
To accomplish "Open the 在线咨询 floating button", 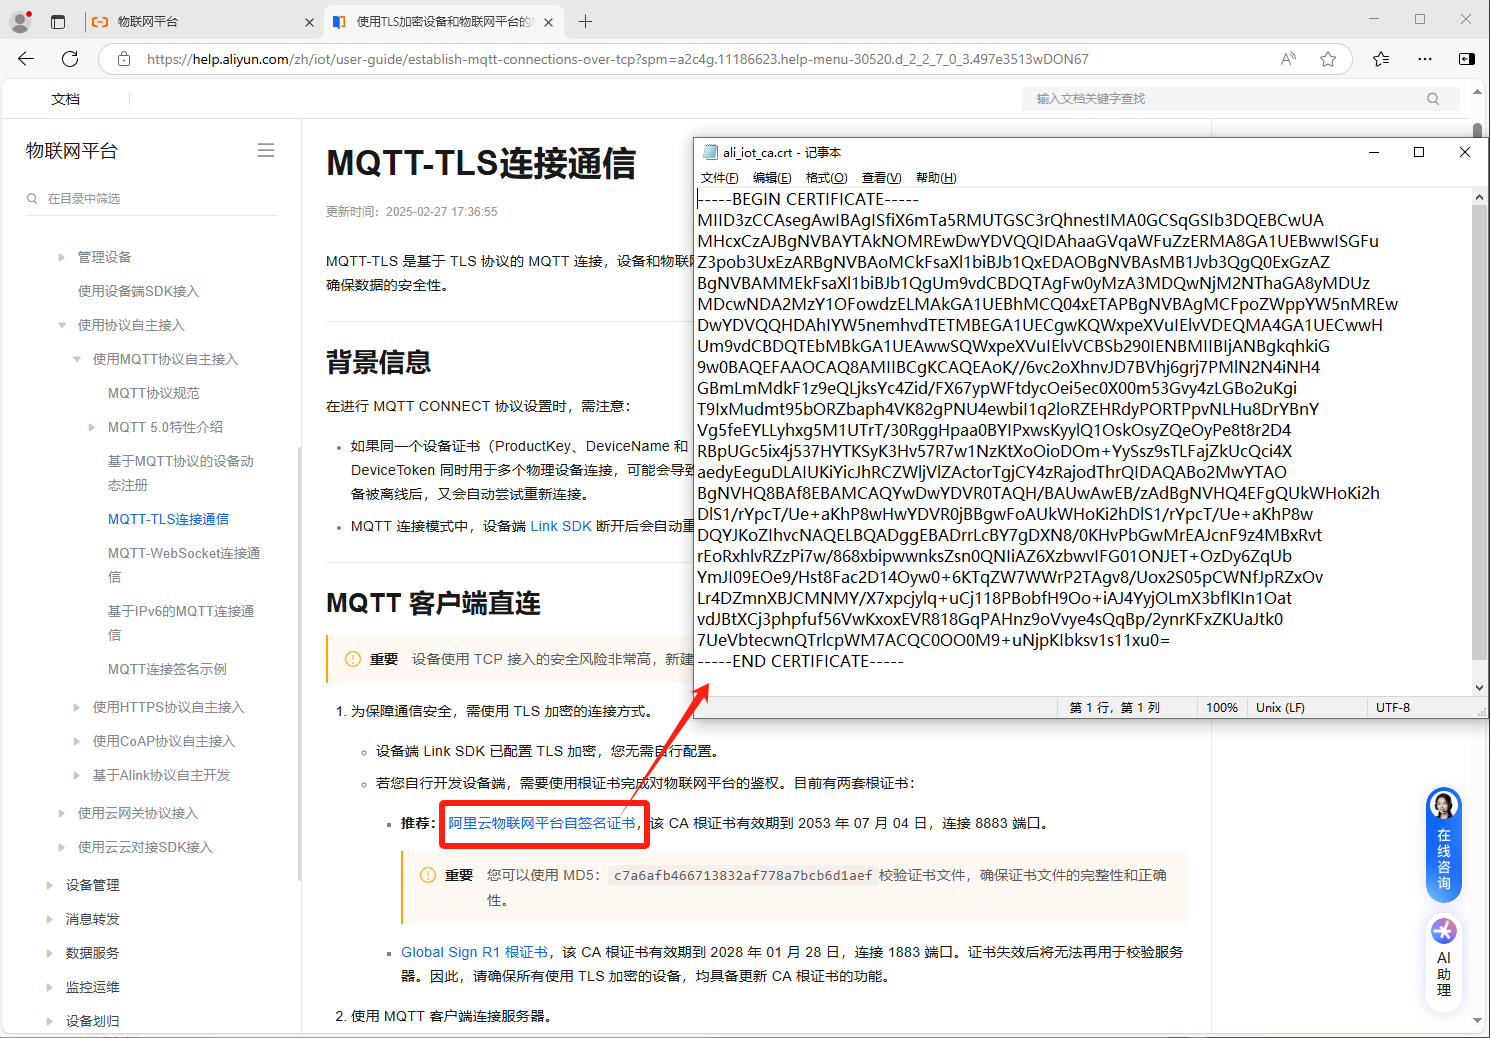I will click(x=1444, y=845).
